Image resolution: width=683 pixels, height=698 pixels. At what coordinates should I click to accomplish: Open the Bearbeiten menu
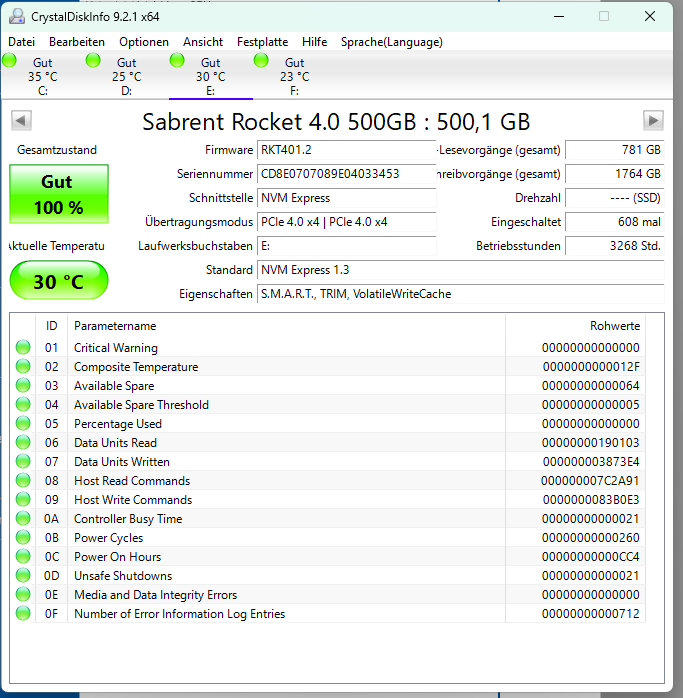click(77, 42)
